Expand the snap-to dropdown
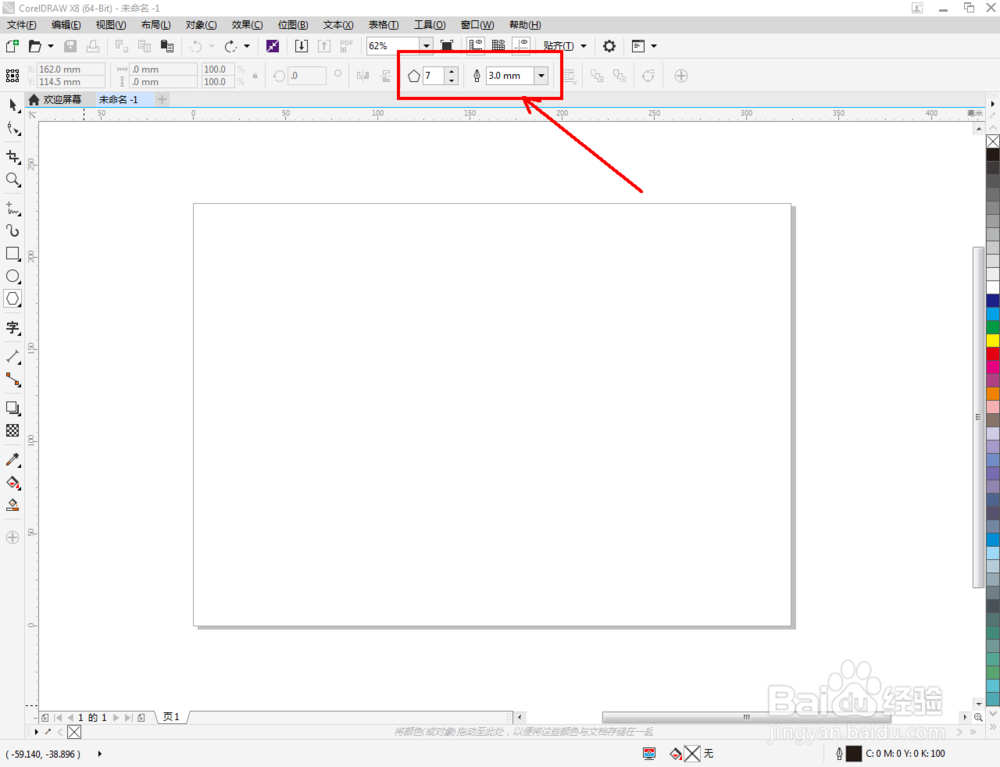The image size is (1000, 767). coord(584,46)
